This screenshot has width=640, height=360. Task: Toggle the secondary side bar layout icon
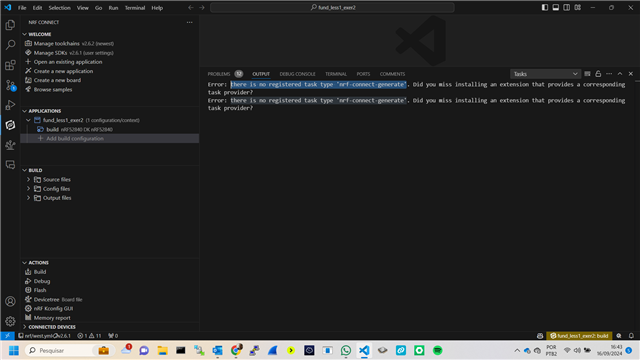[x=567, y=7]
